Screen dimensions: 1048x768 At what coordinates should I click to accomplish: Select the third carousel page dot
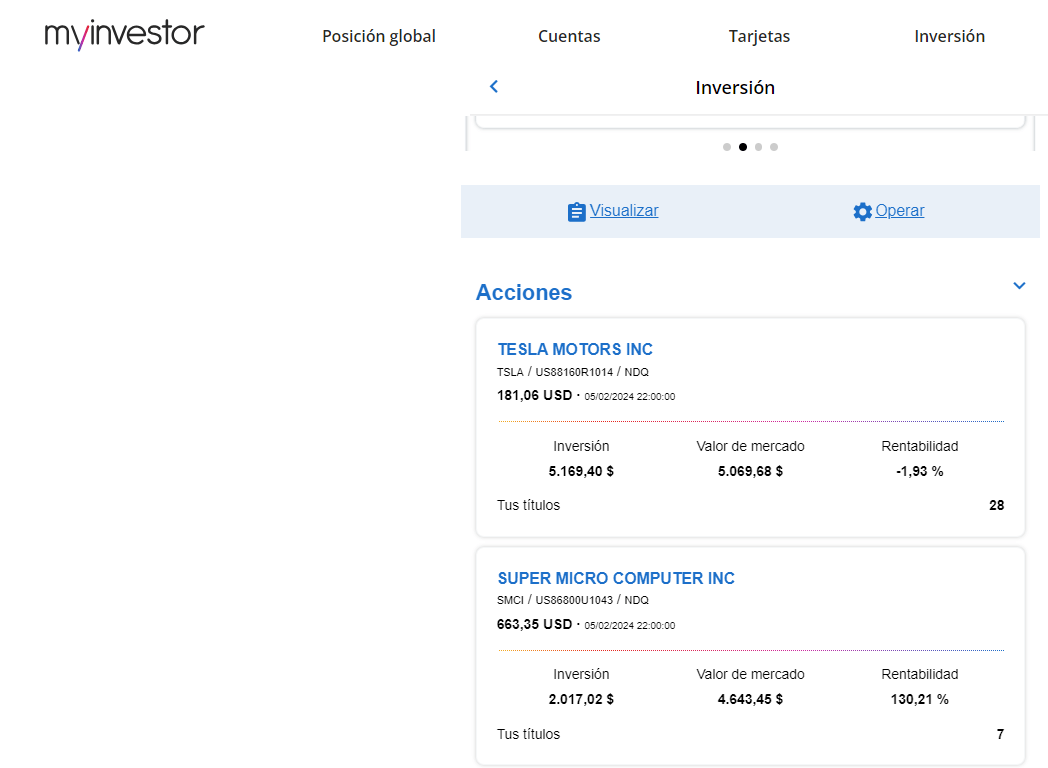[758, 147]
